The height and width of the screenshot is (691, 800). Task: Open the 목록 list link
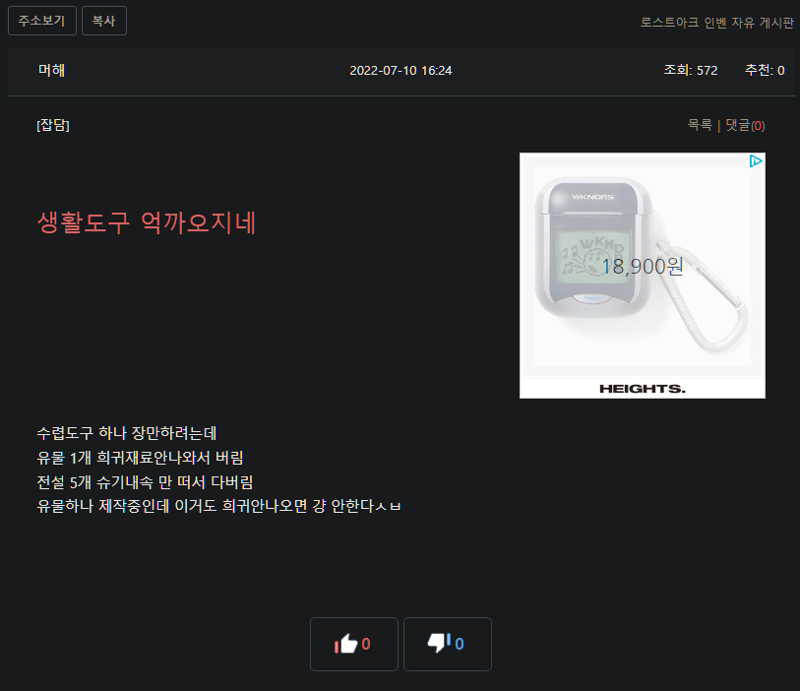(x=699, y=125)
